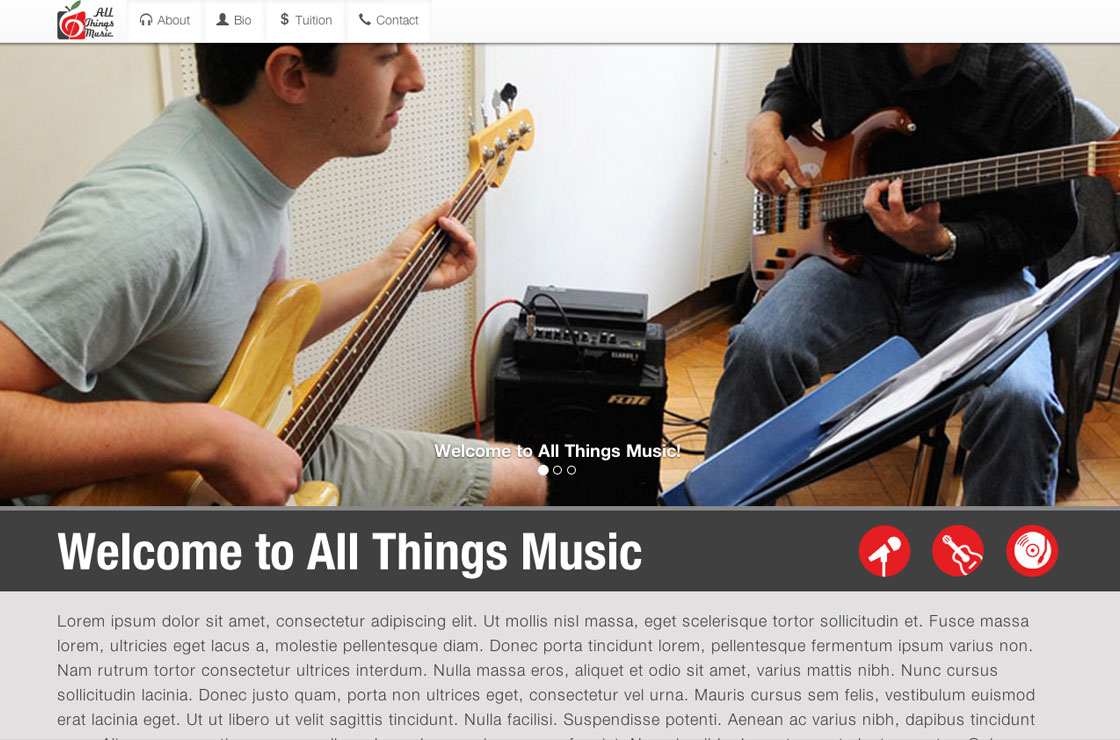Click the person icon beside Bio
Viewport: 1120px width, 740px height.
[x=223, y=19]
